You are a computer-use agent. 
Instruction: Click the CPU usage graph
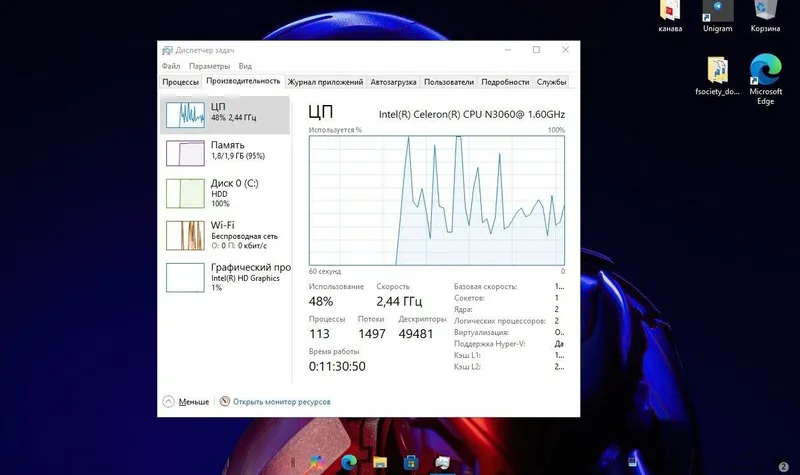[437, 201]
